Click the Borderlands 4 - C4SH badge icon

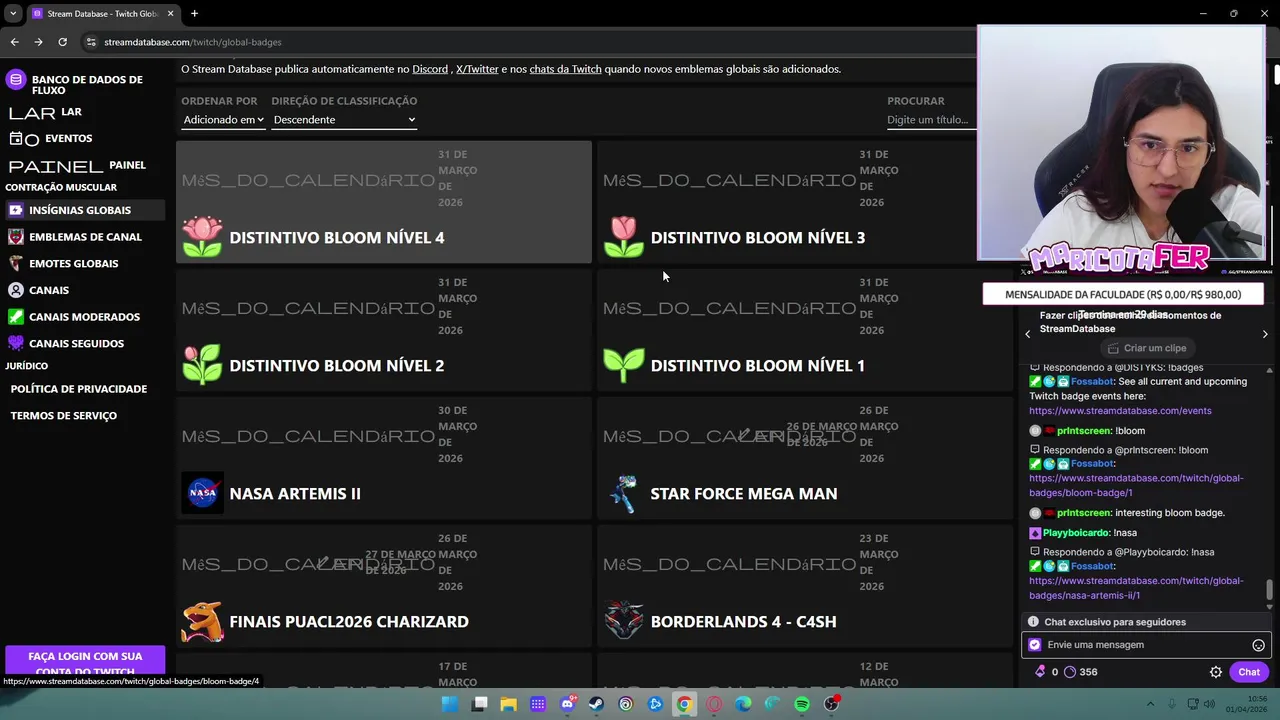(624, 621)
